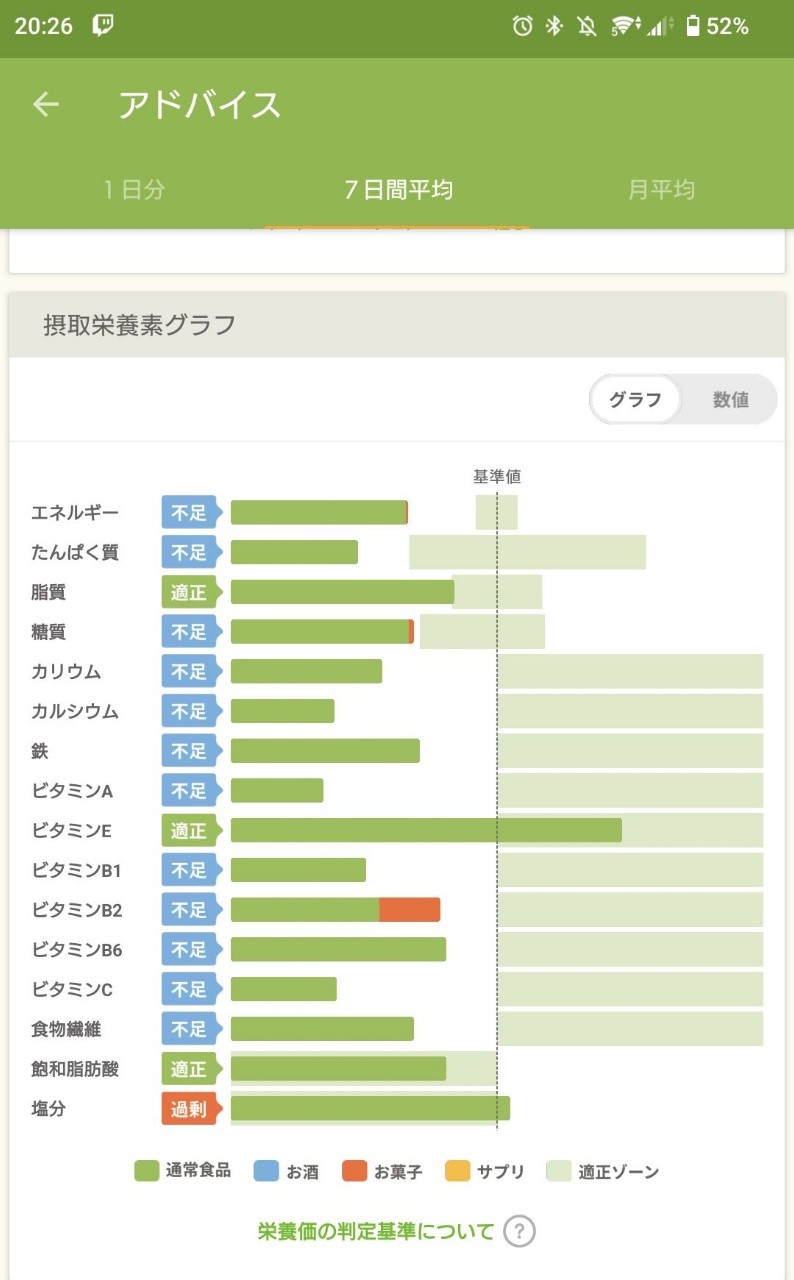Viewport: 794px width, 1280px height.
Task: Open 栄養価の判定基準について link
Action: [x=376, y=1231]
